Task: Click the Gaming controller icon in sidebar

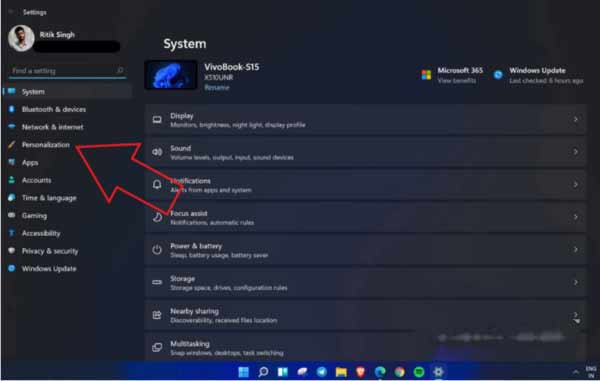Action: coord(11,215)
